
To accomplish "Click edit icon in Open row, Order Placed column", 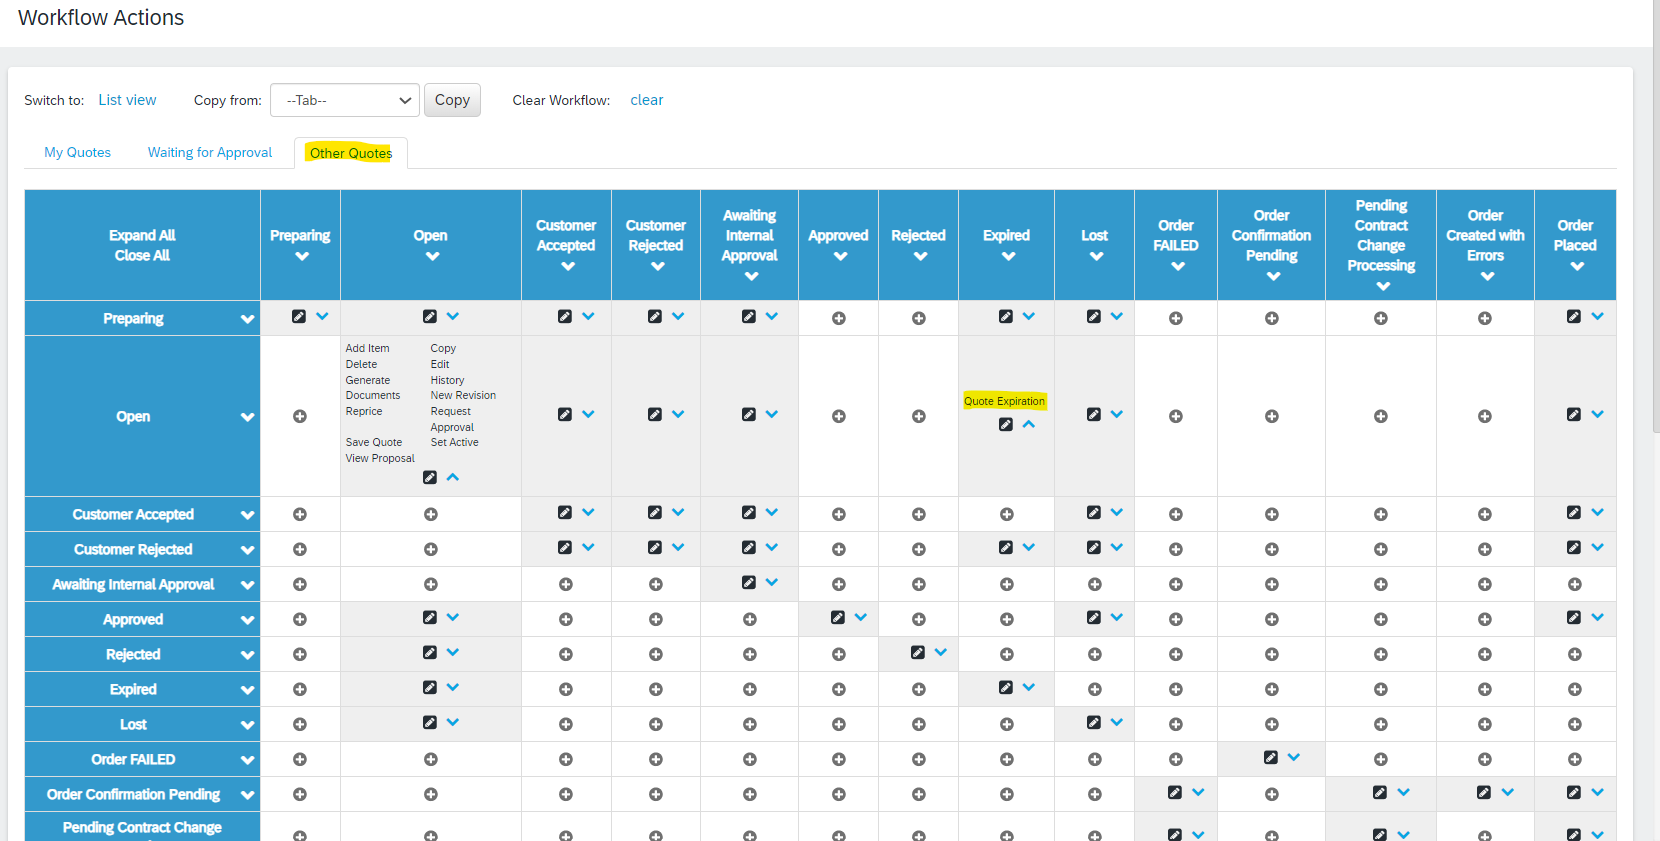I will (1573, 414).
